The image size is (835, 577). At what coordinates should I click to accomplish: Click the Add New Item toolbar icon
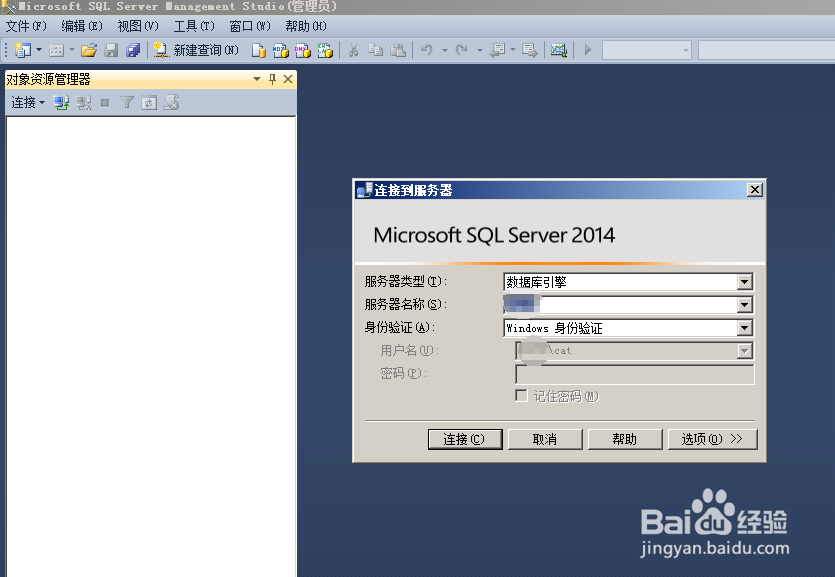point(56,50)
